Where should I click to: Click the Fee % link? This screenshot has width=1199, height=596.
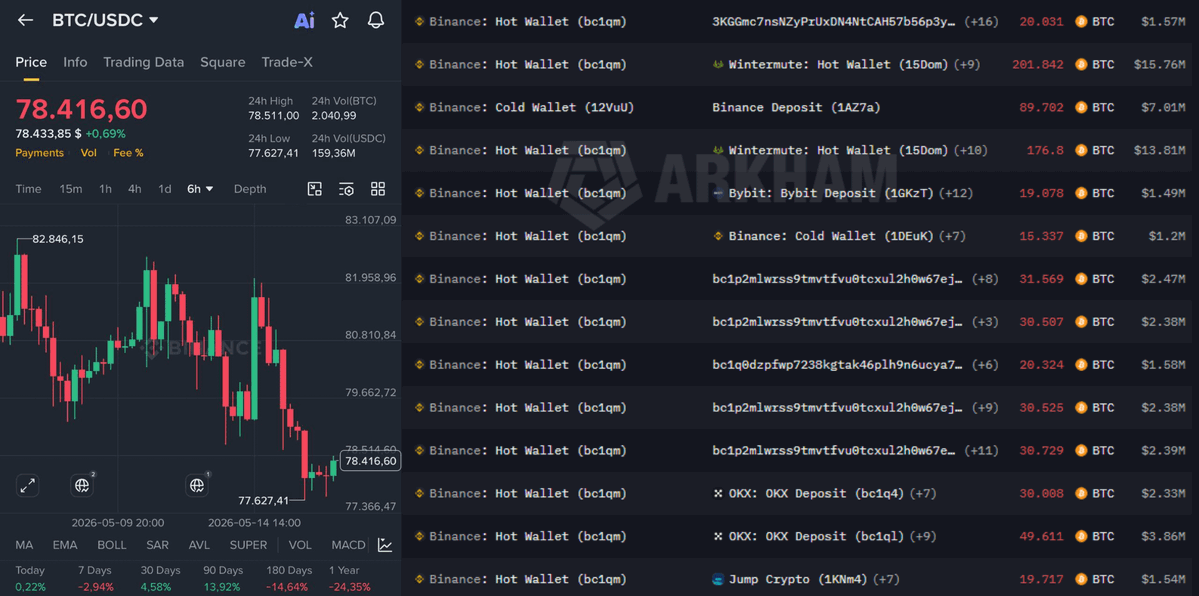coord(128,153)
